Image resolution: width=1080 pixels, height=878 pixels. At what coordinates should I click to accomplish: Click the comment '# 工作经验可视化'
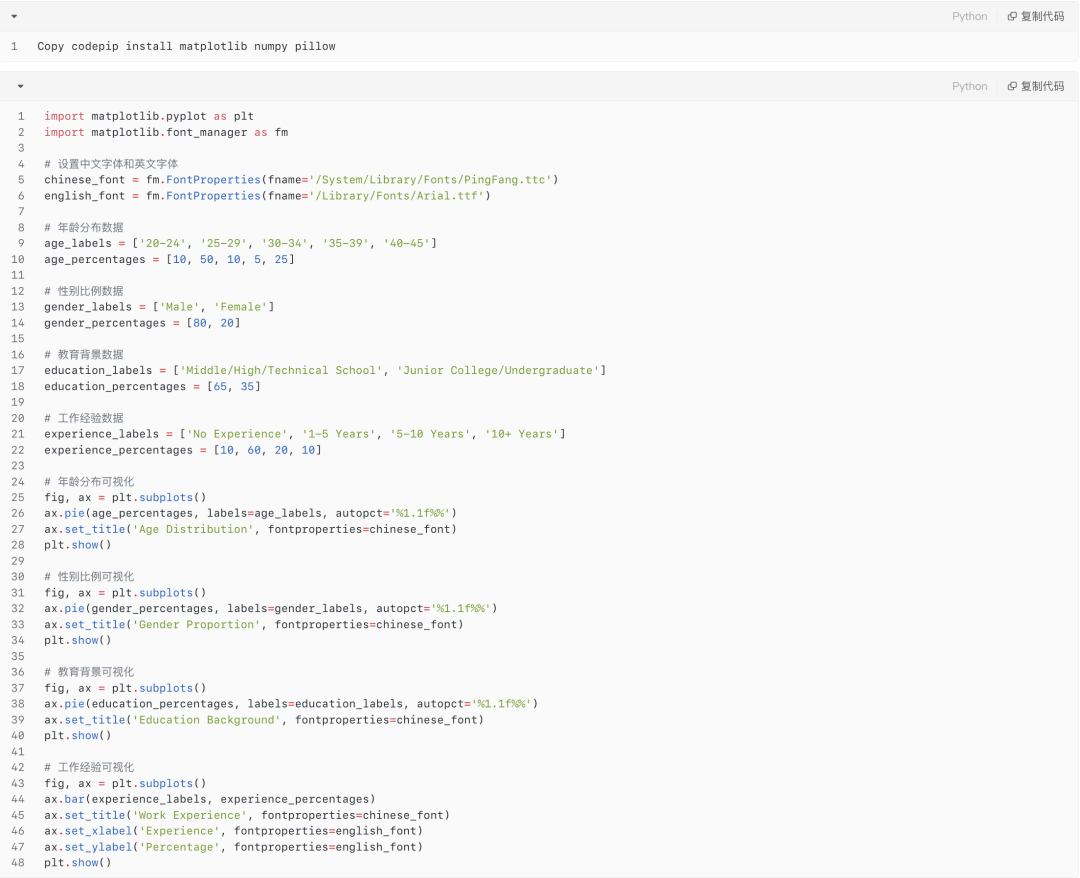click(89, 768)
